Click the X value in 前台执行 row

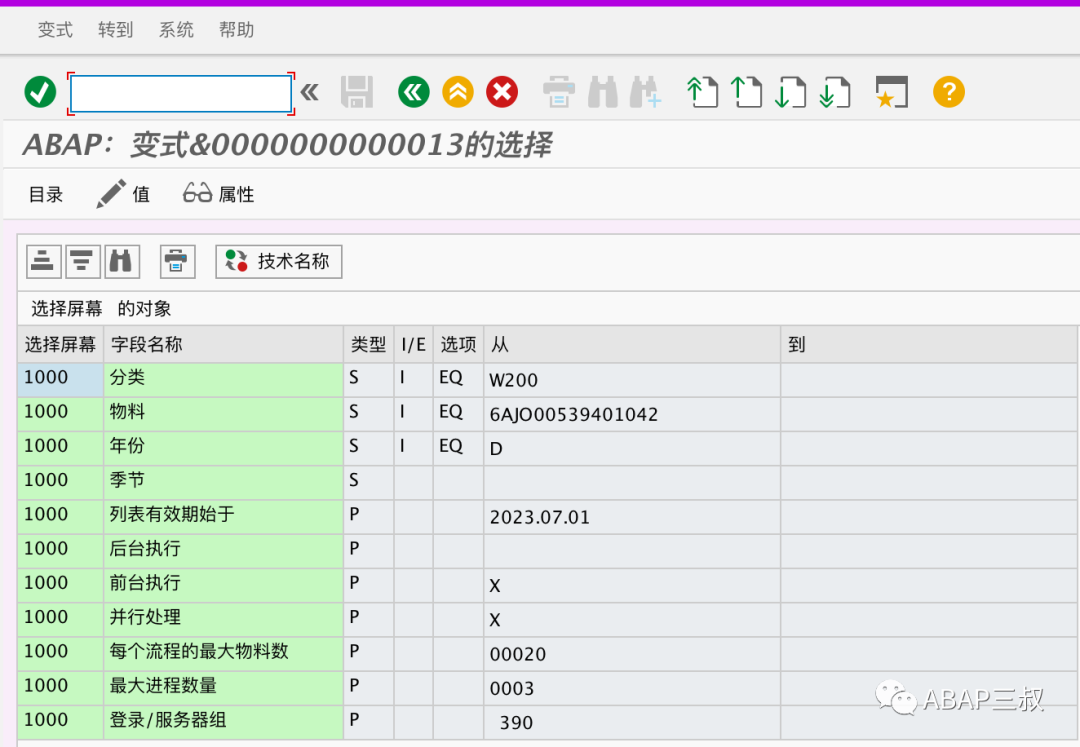pyautogui.click(x=495, y=586)
